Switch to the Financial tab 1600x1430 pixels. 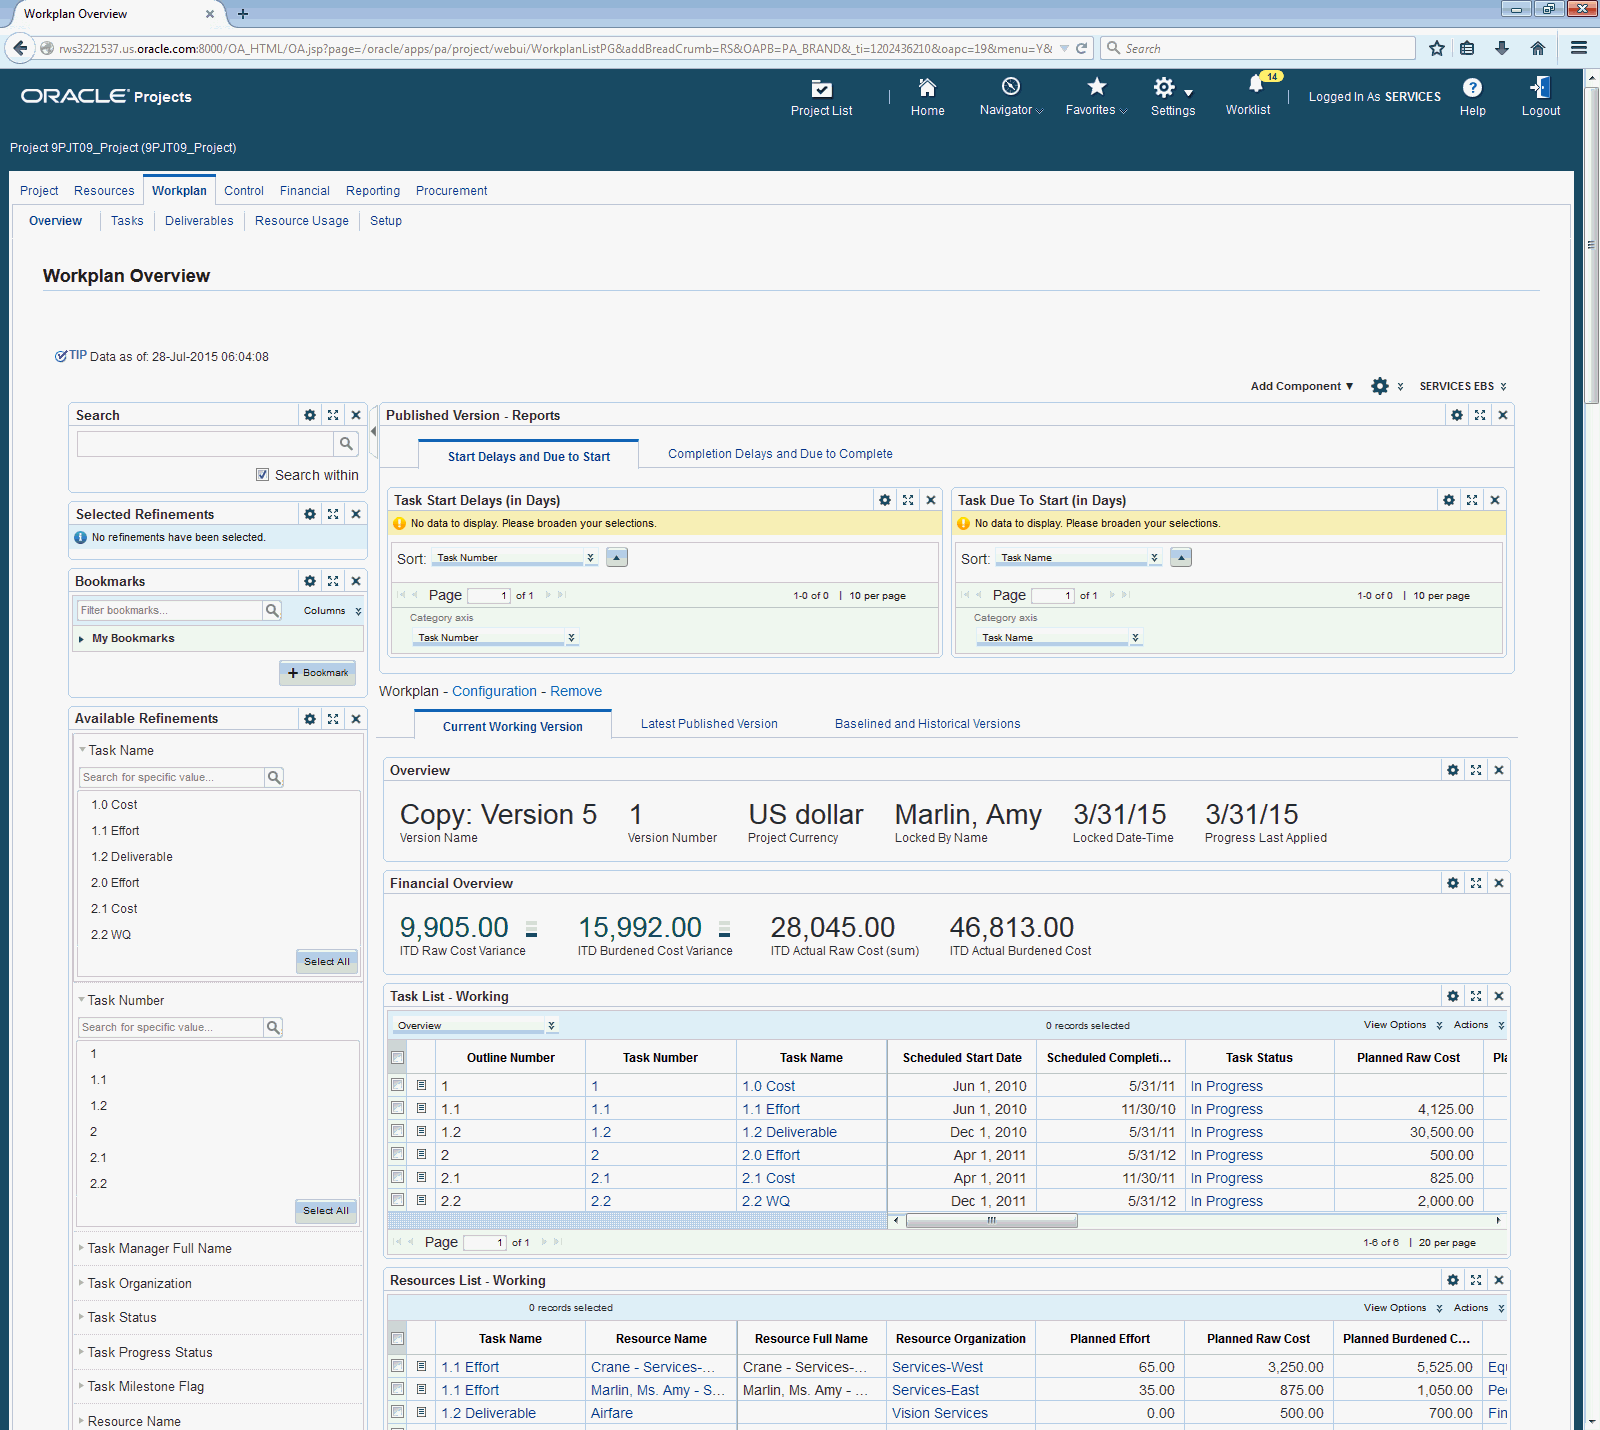pos(305,191)
